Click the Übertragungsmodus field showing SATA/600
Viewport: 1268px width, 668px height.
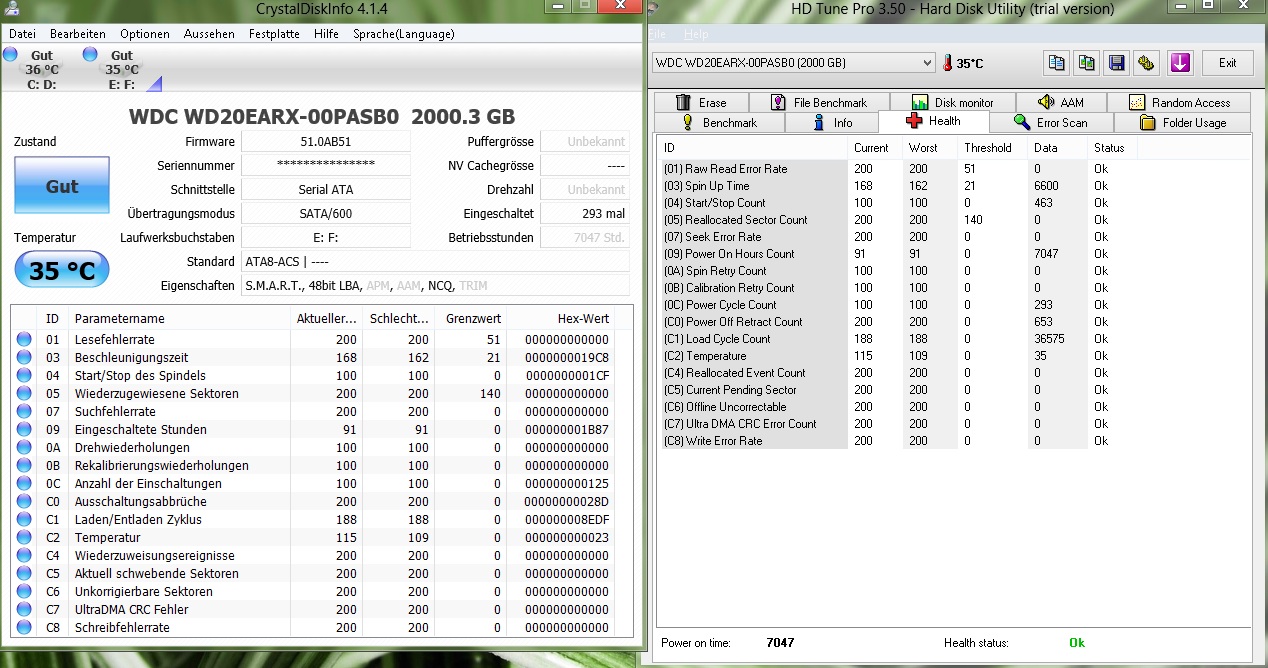(x=326, y=213)
